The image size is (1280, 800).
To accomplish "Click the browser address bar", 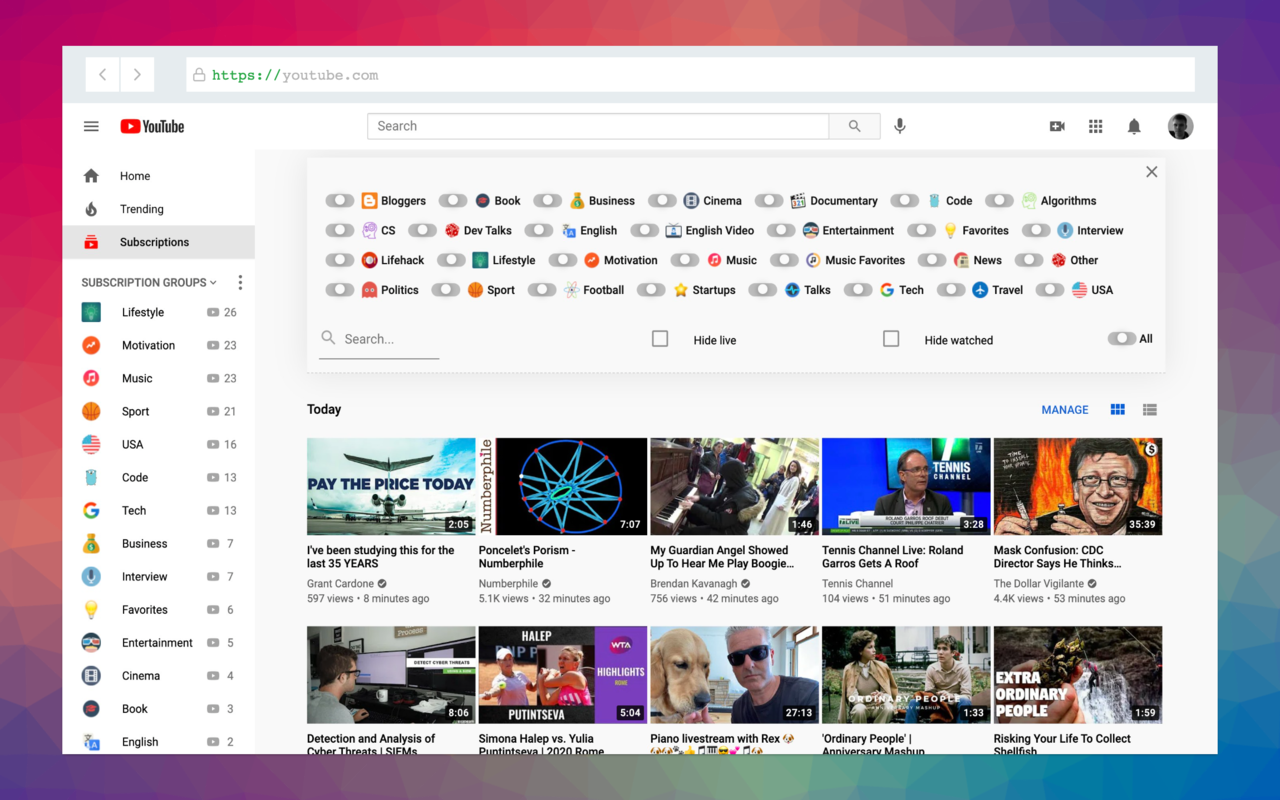I will (690, 75).
